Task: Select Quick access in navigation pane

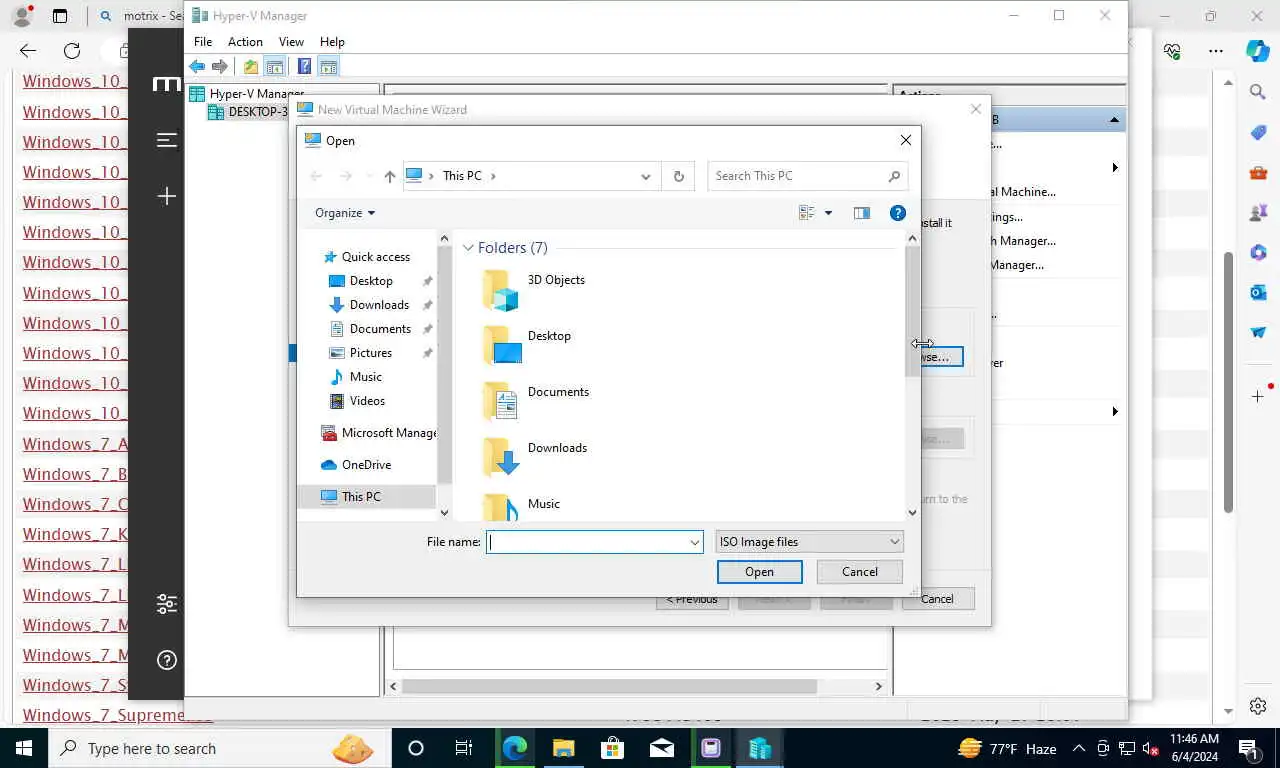Action: click(x=376, y=257)
